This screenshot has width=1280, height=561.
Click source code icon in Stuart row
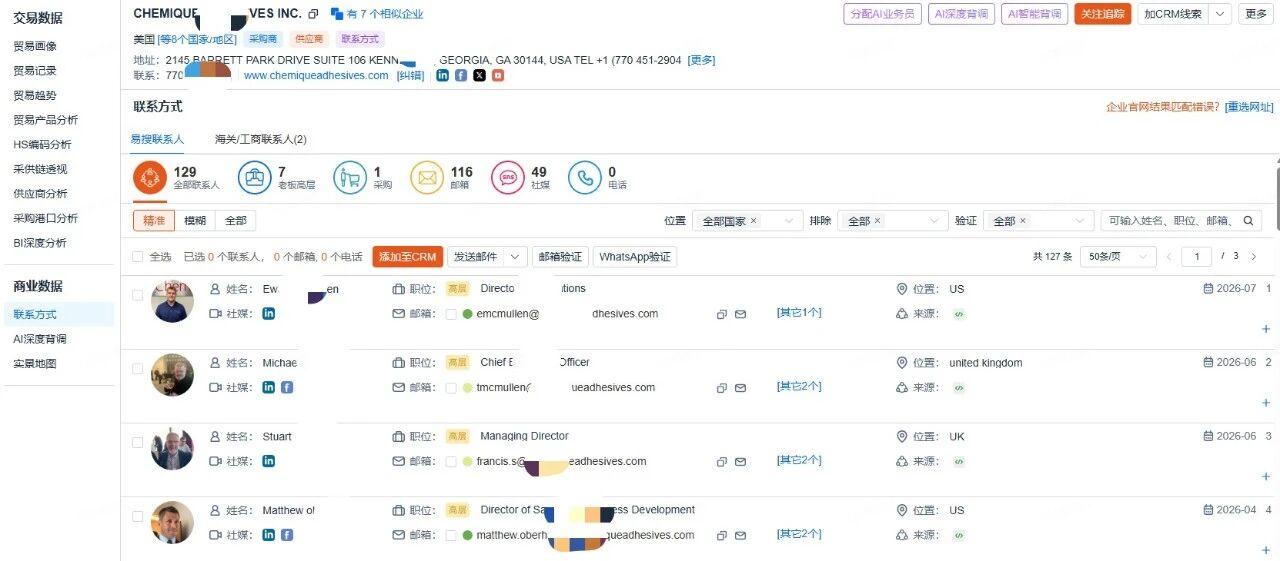[959, 462]
